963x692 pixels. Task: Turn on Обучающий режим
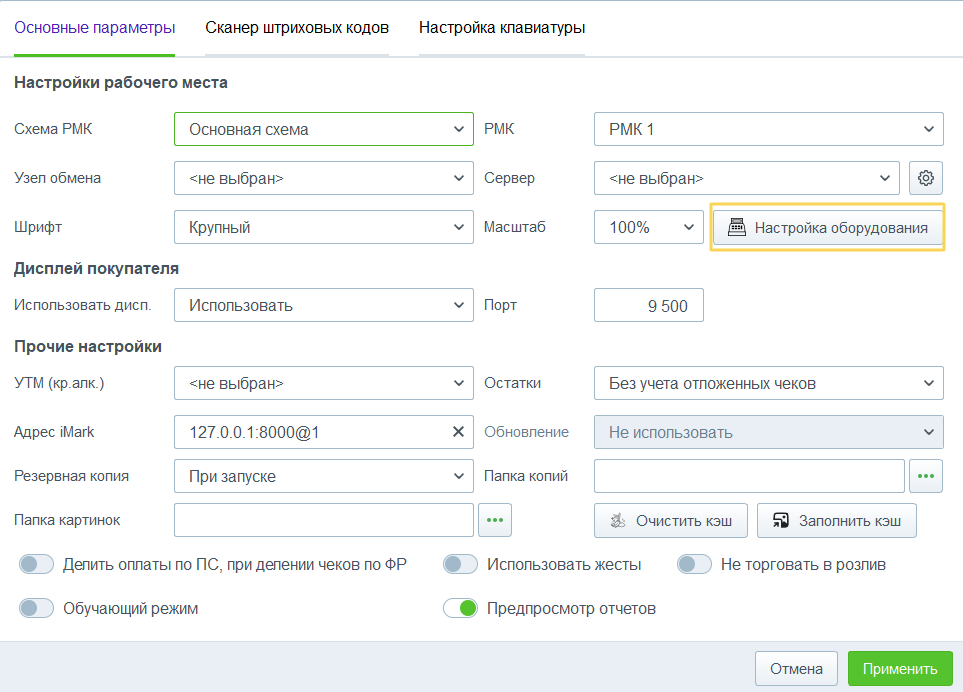pyautogui.click(x=36, y=608)
